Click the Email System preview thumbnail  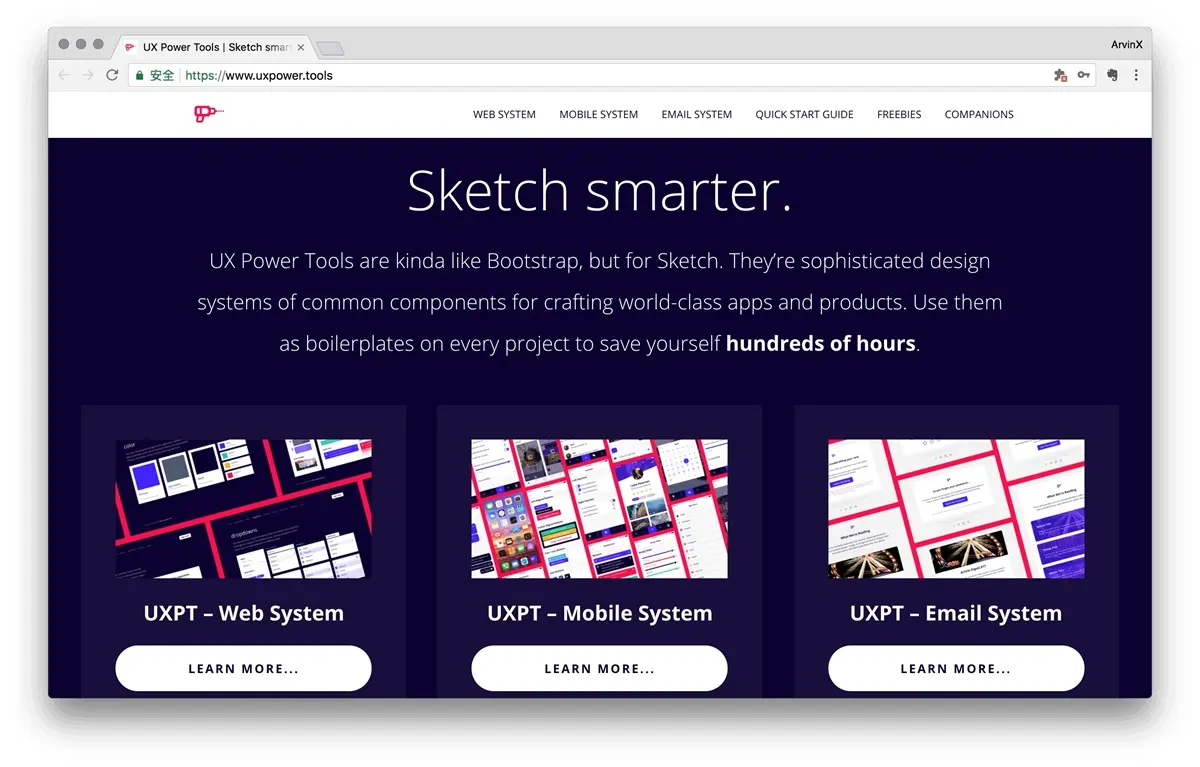click(x=956, y=509)
